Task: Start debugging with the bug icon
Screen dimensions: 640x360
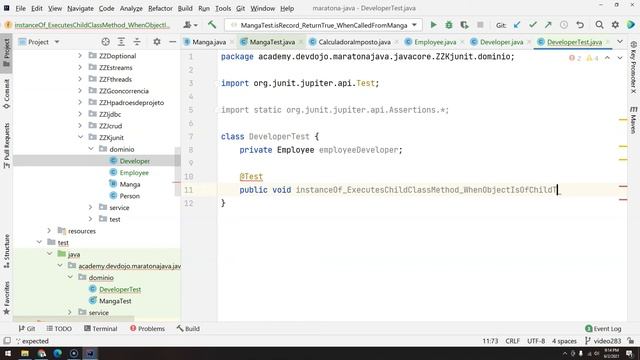Action: click(x=449, y=25)
